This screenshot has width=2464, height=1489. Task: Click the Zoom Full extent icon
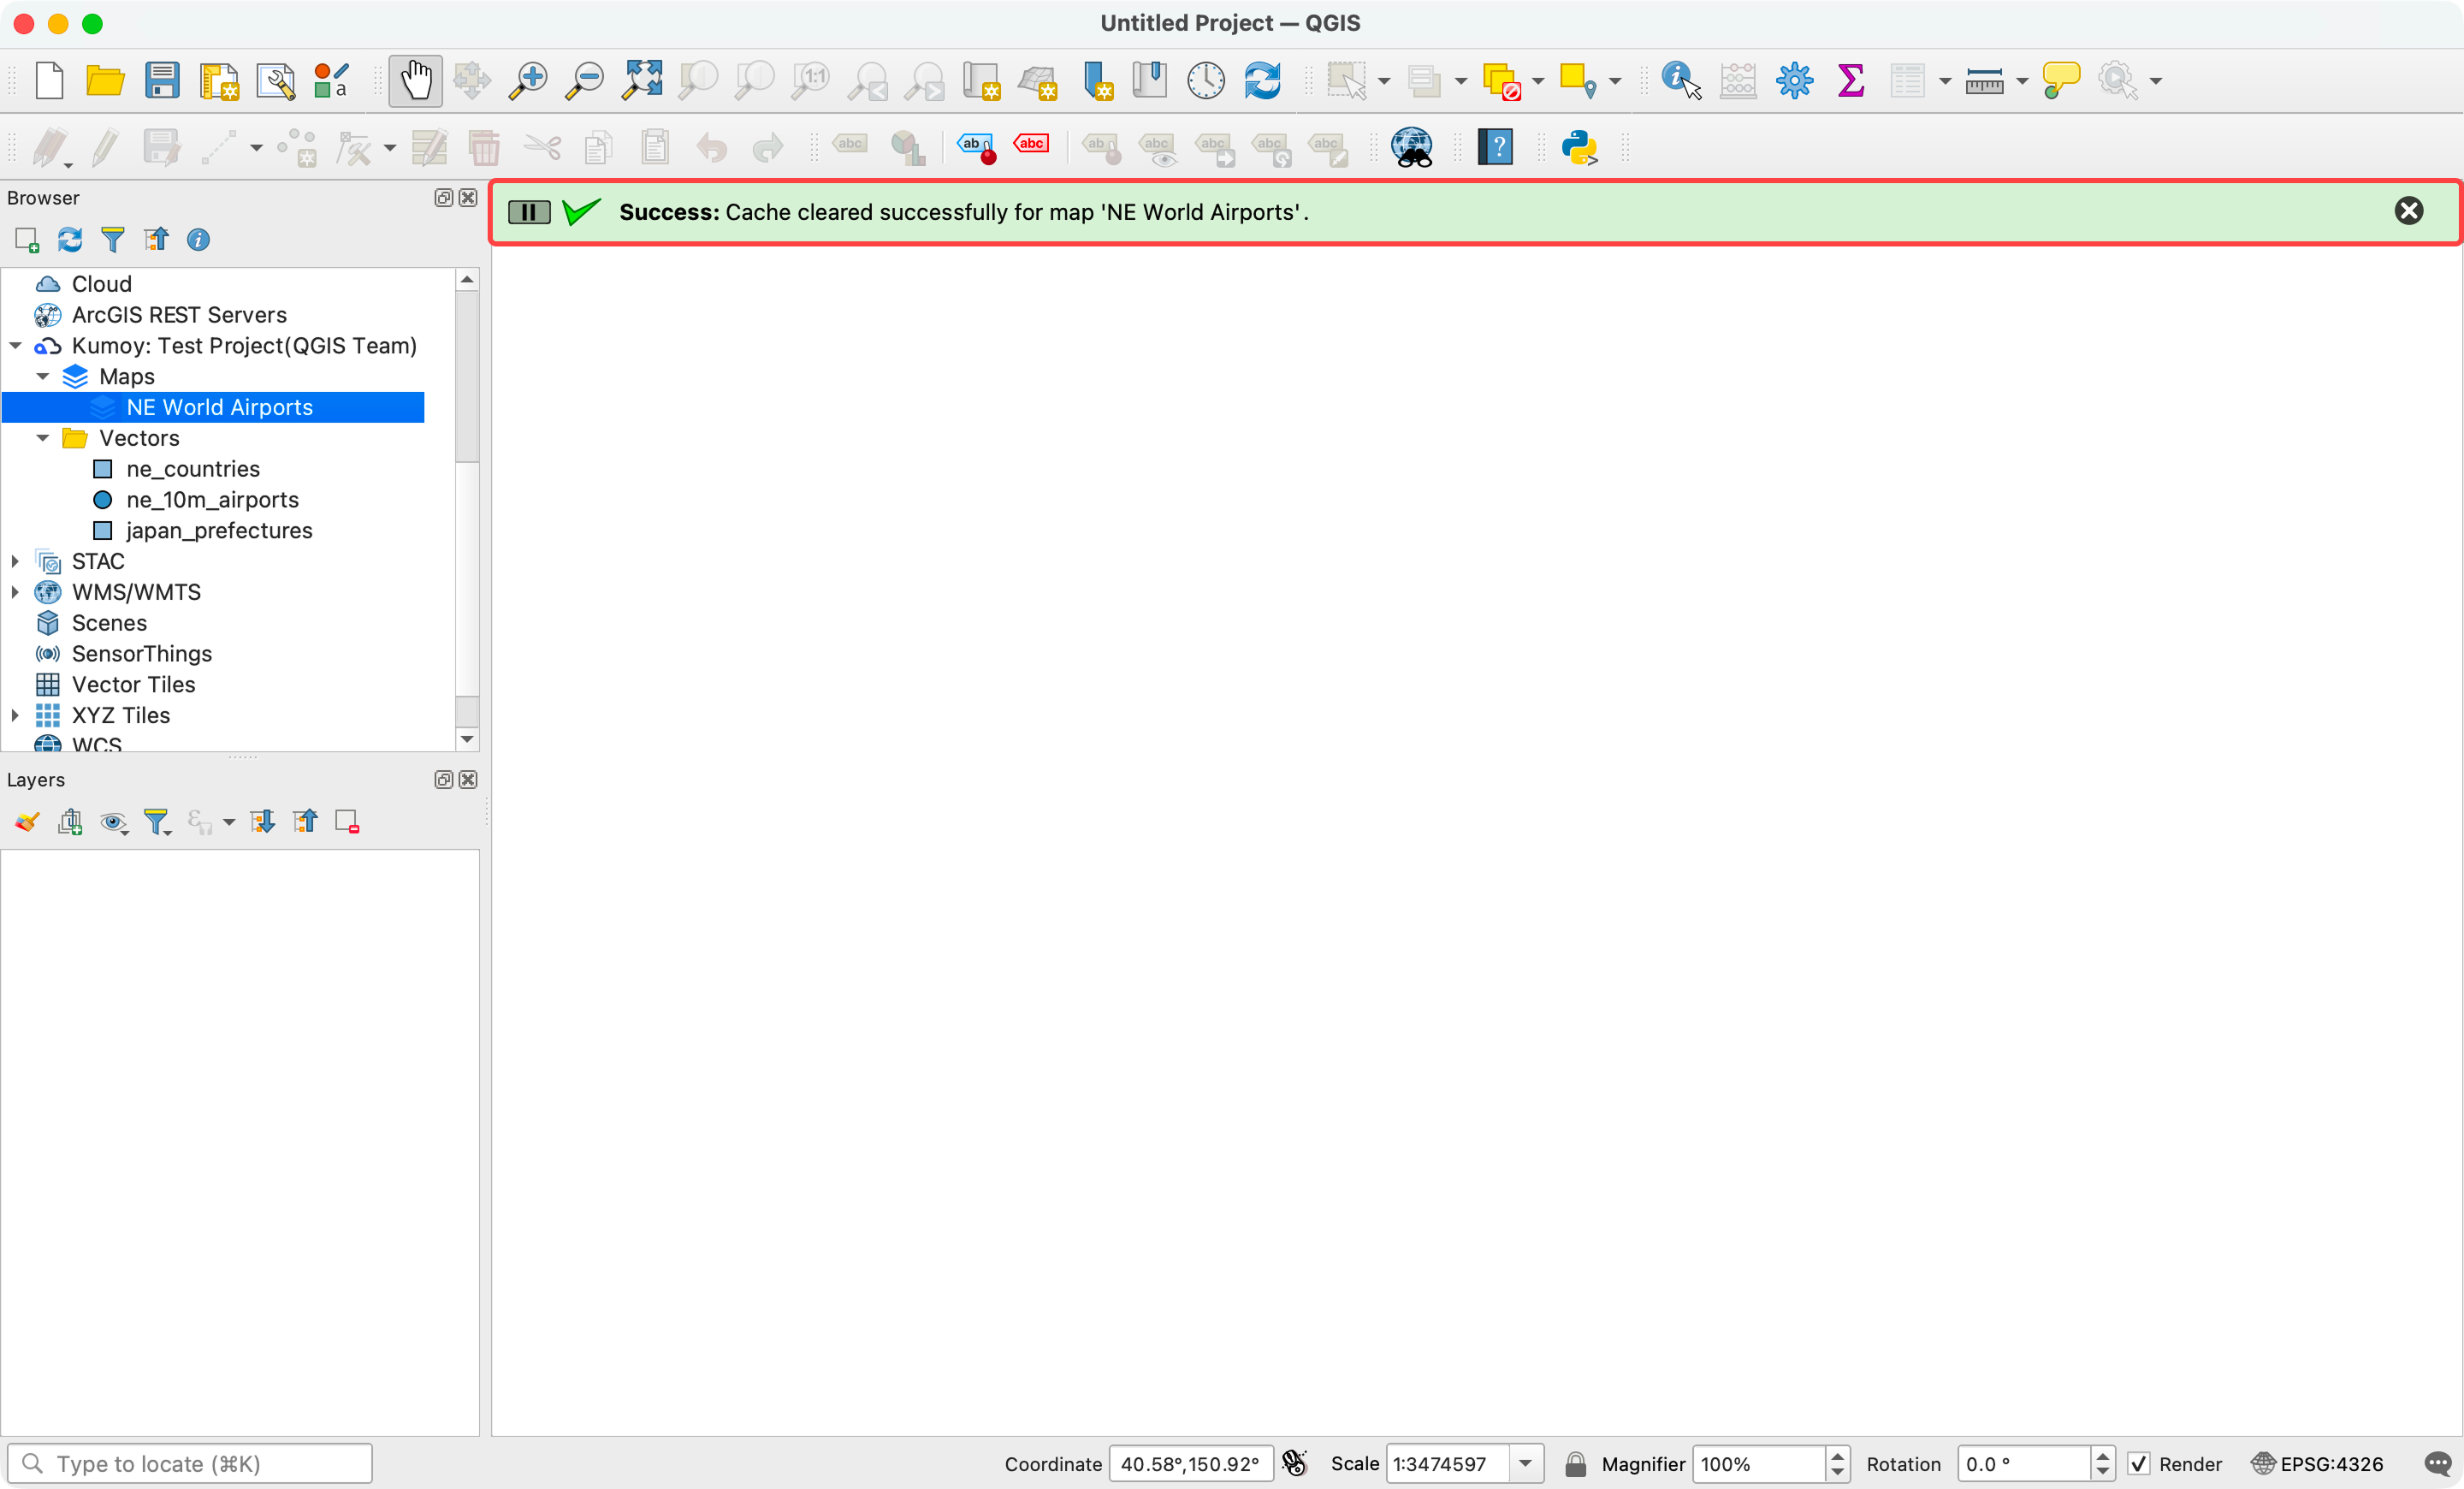[641, 80]
